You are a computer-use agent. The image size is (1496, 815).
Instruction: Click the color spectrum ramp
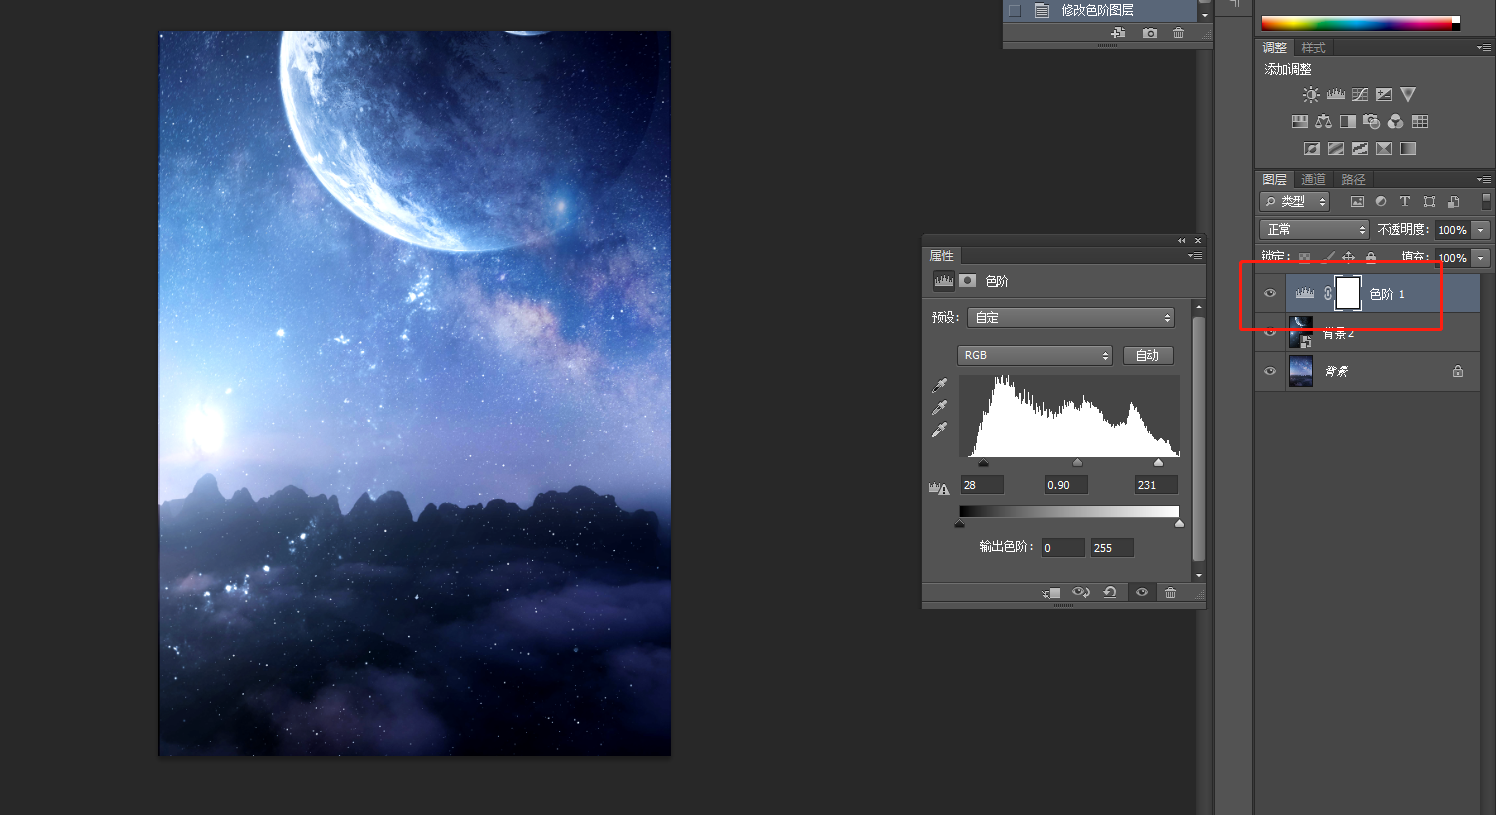click(x=1360, y=23)
